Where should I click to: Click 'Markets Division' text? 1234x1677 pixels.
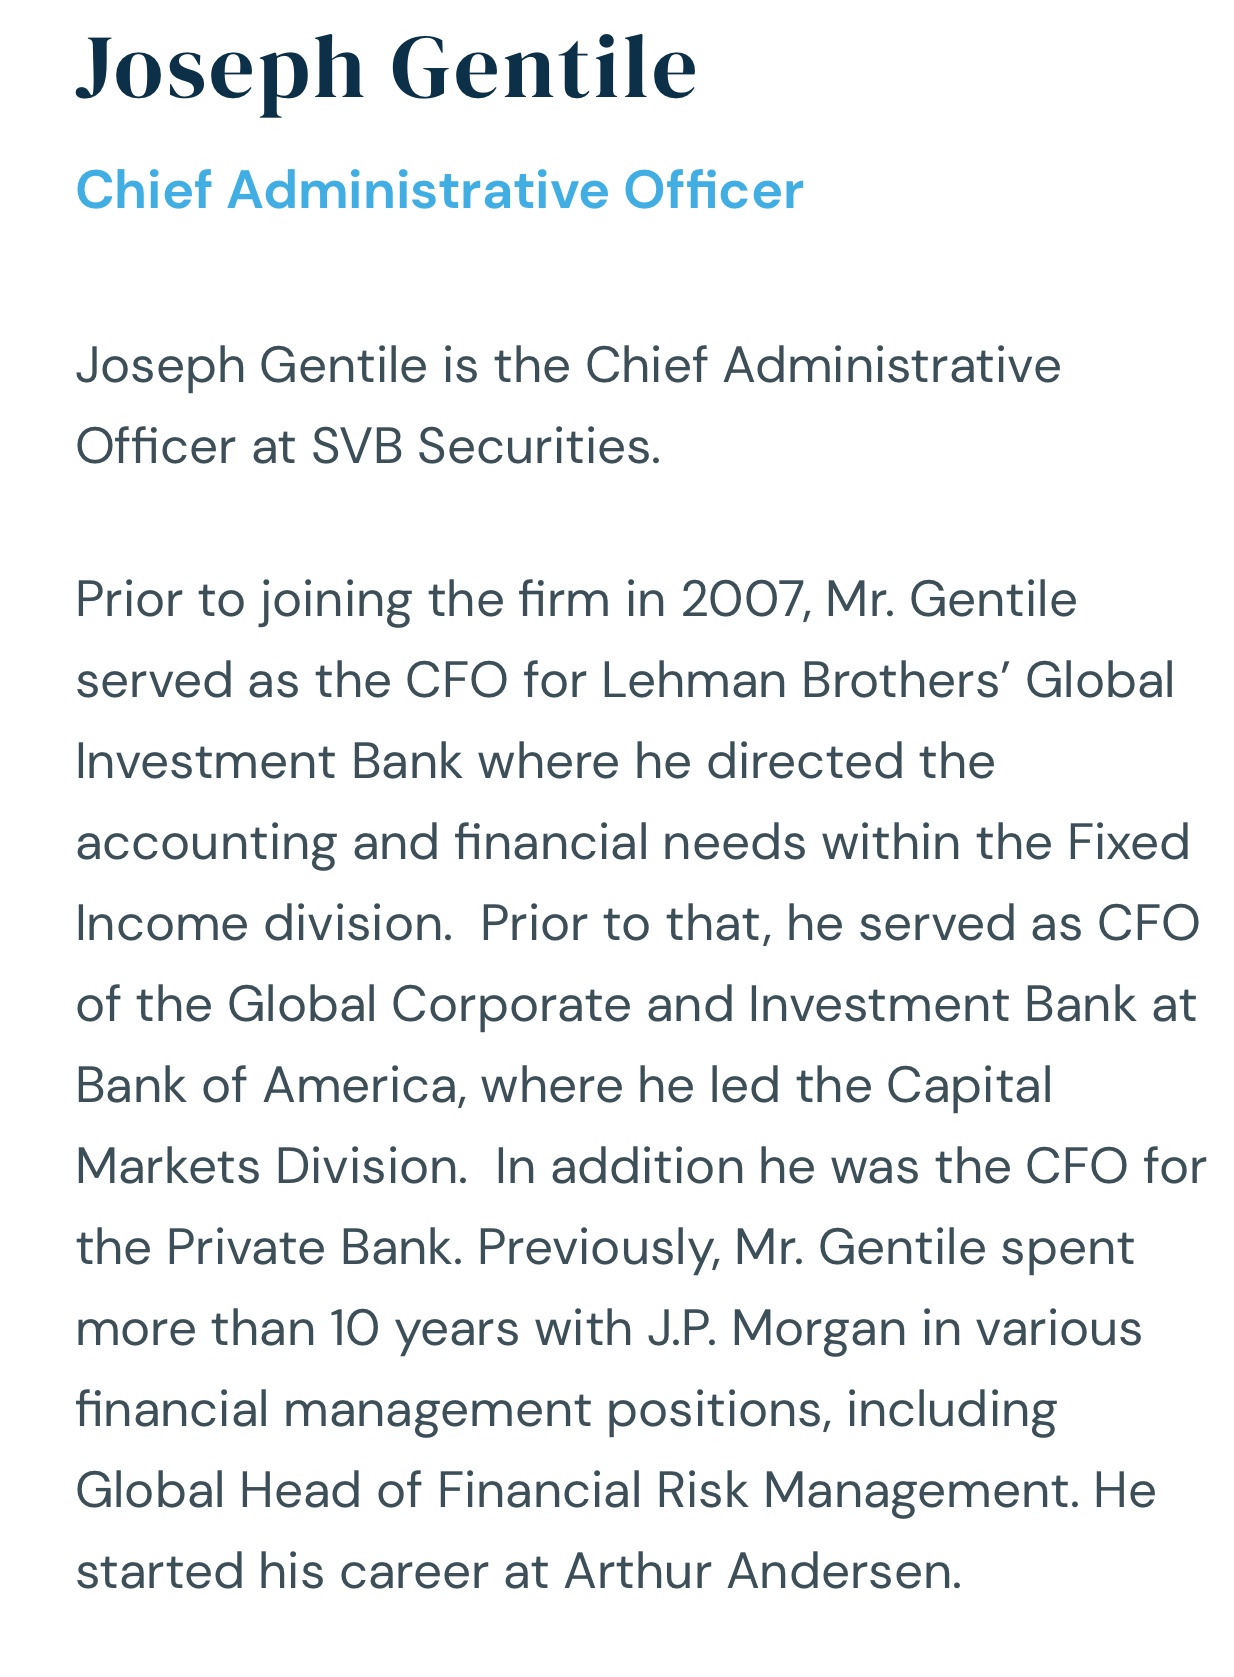(271, 1167)
